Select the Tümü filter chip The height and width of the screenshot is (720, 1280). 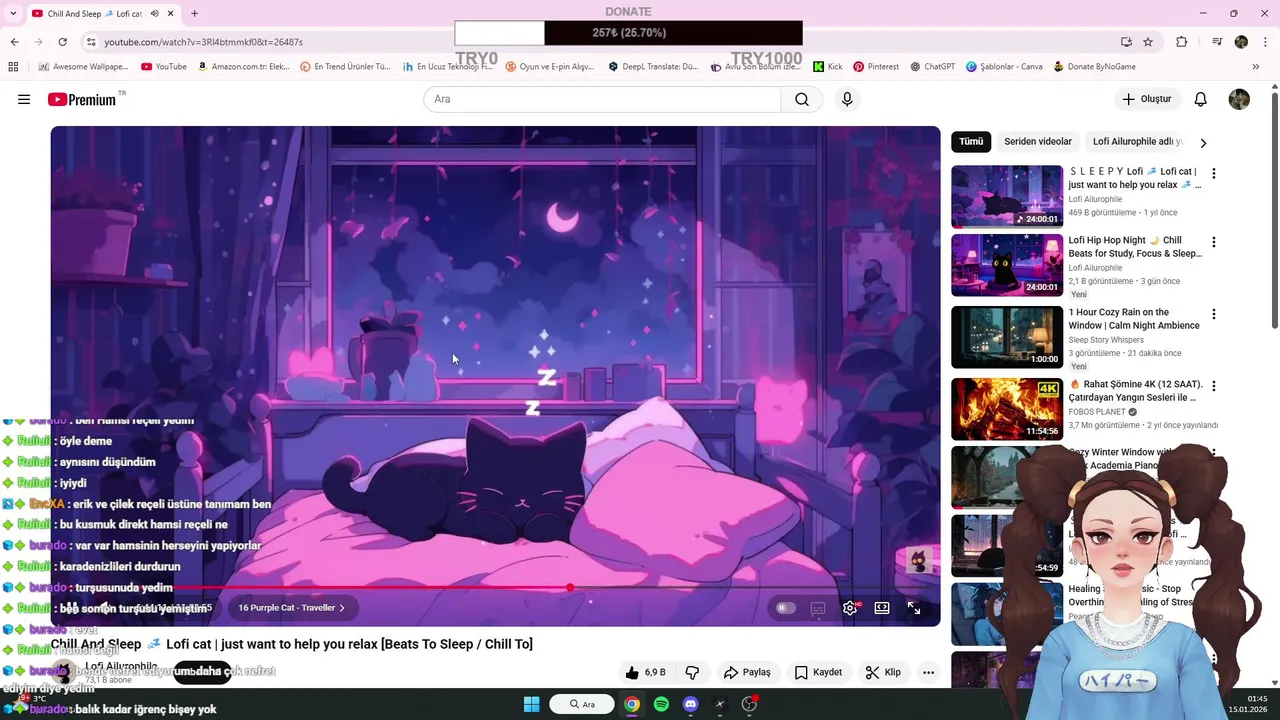(971, 142)
